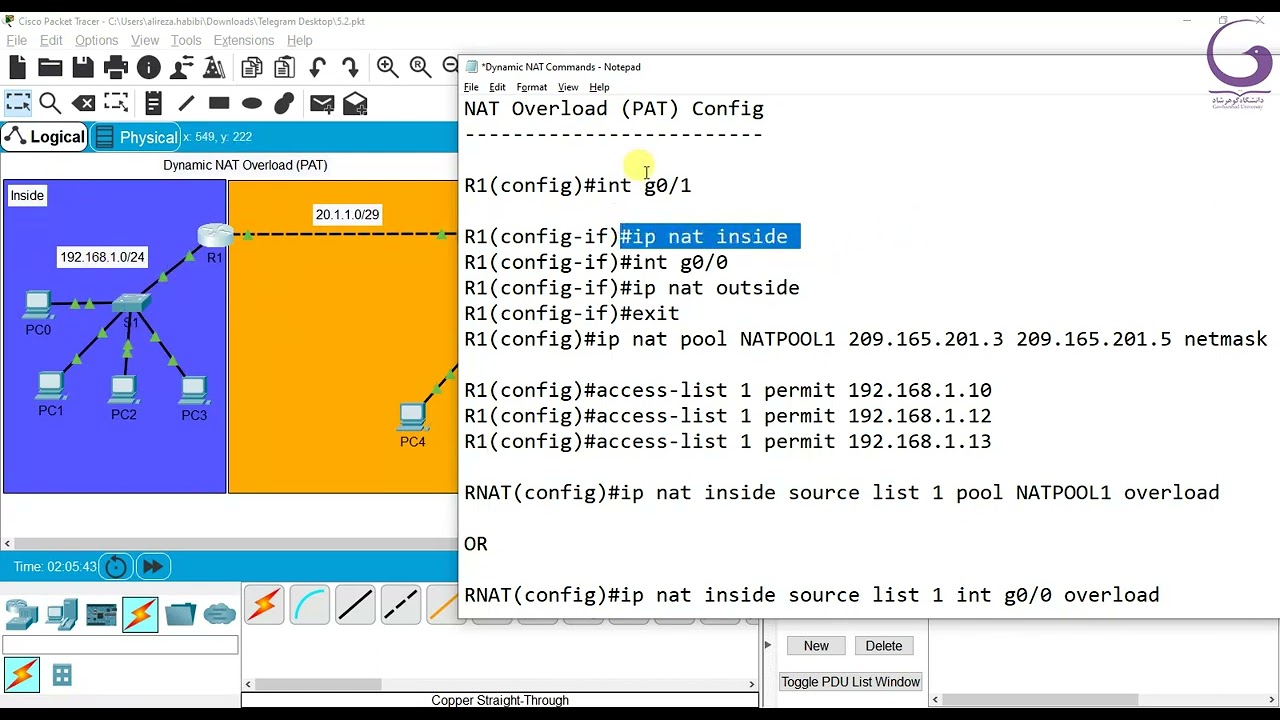1280x720 pixels.
Task: Open the Tools menu
Action: 186,40
